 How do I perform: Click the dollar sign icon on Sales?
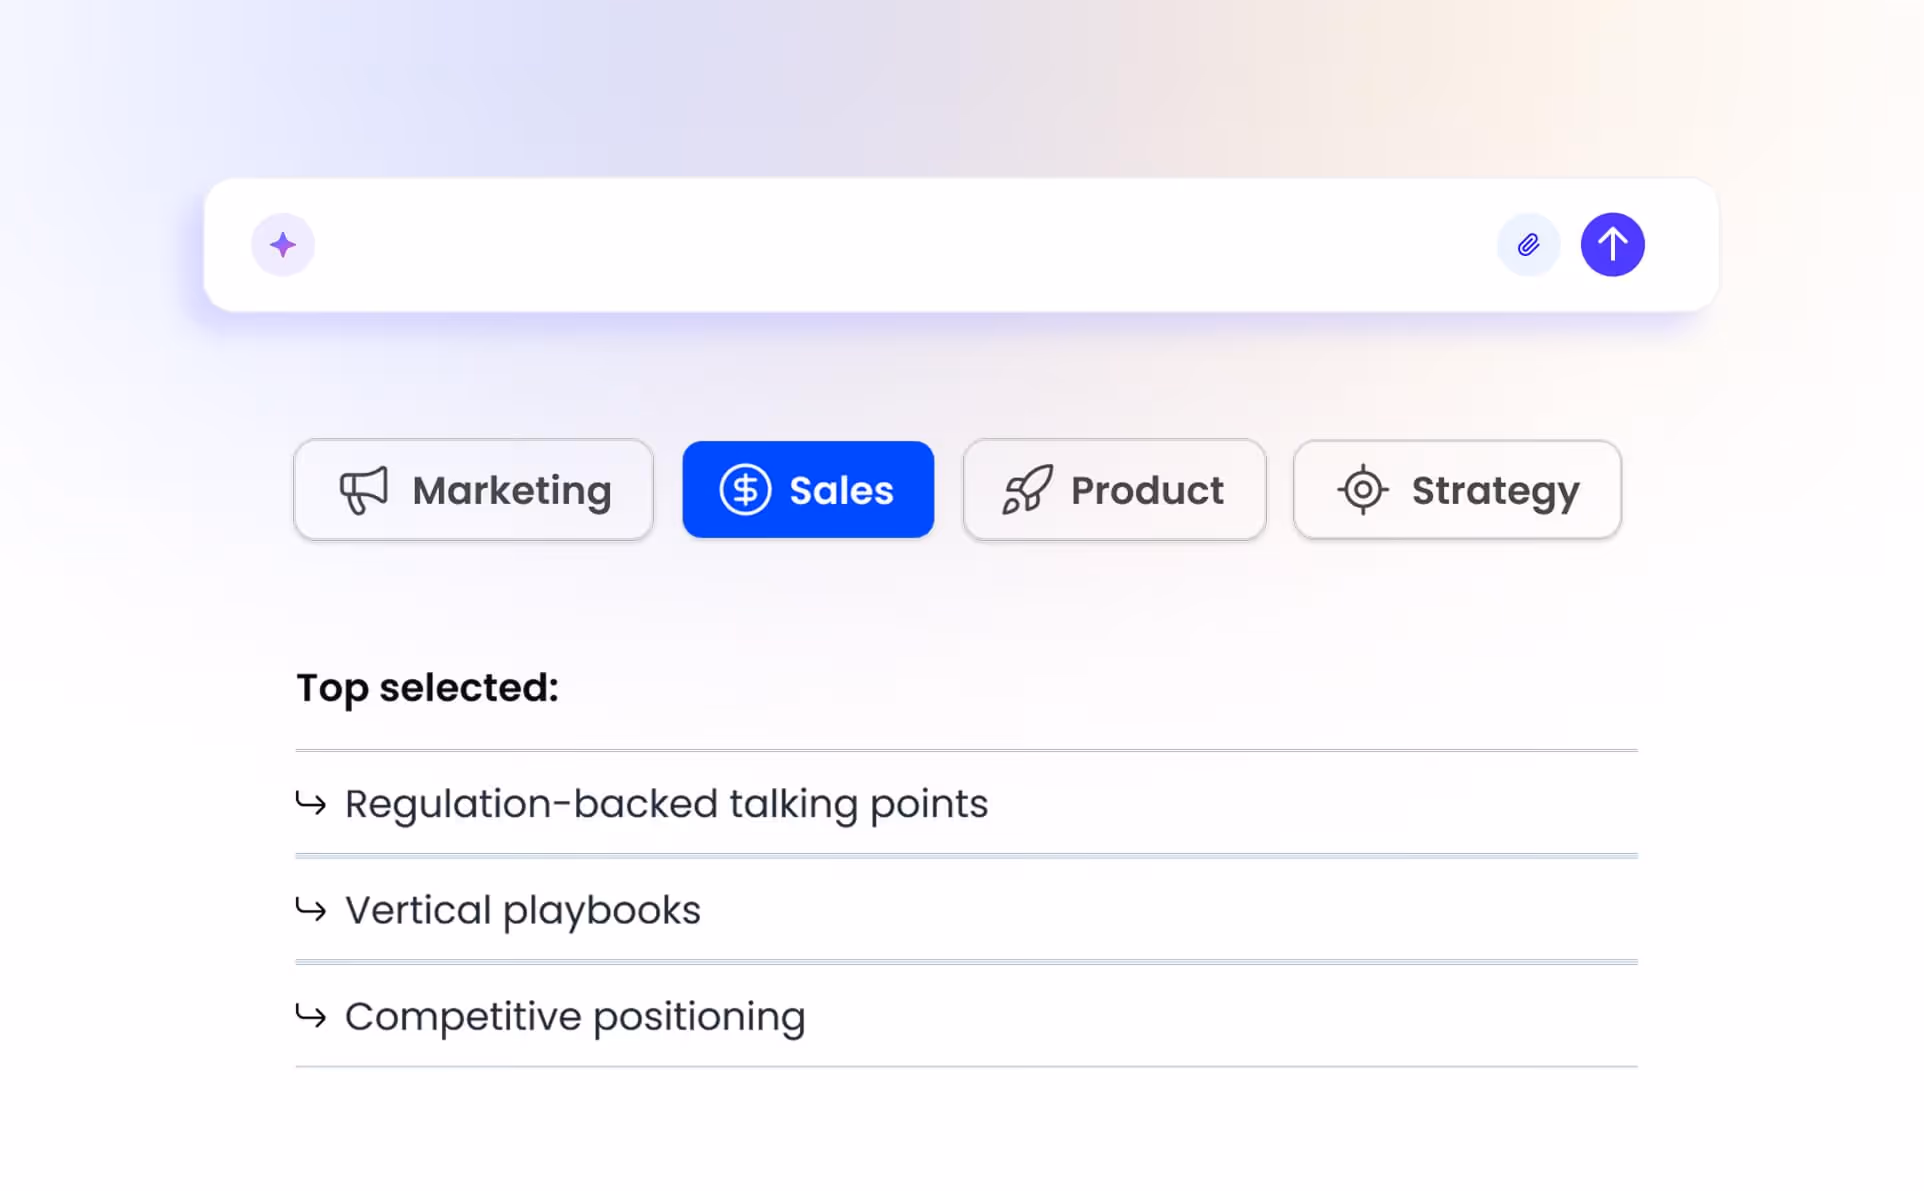[745, 490]
